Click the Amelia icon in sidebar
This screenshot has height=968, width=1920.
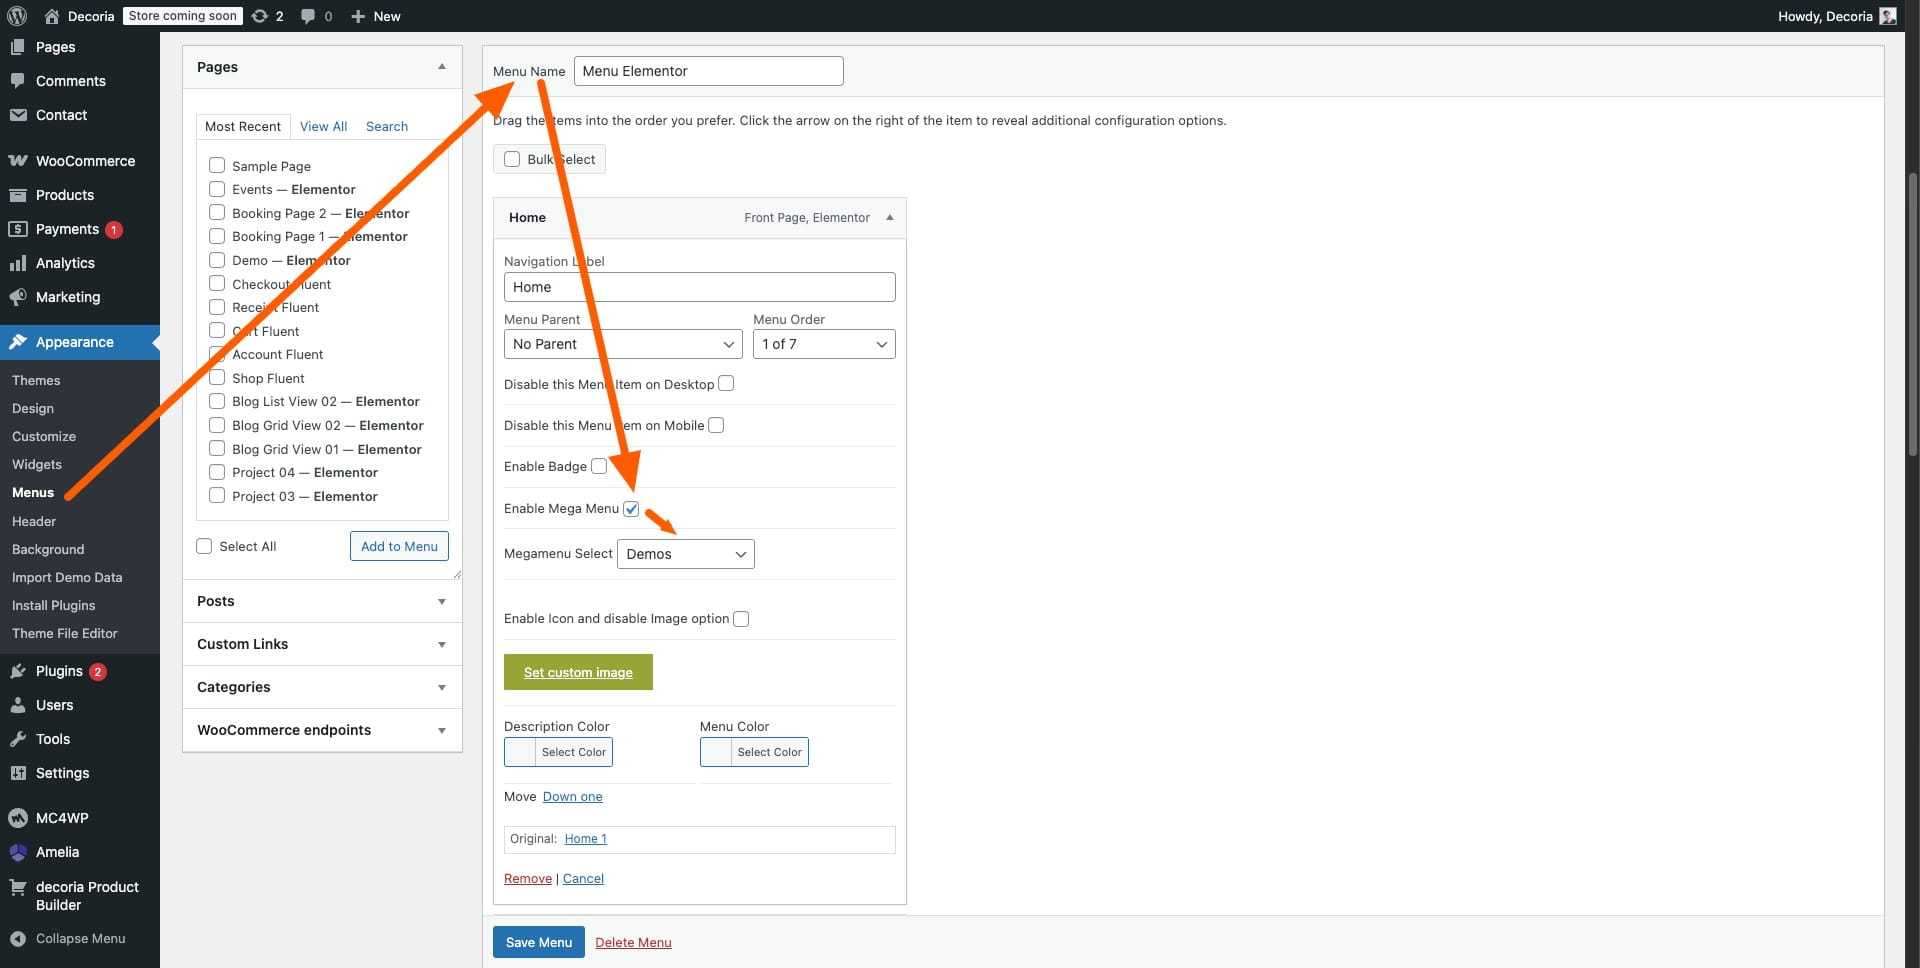pyautogui.click(x=18, y=852)
